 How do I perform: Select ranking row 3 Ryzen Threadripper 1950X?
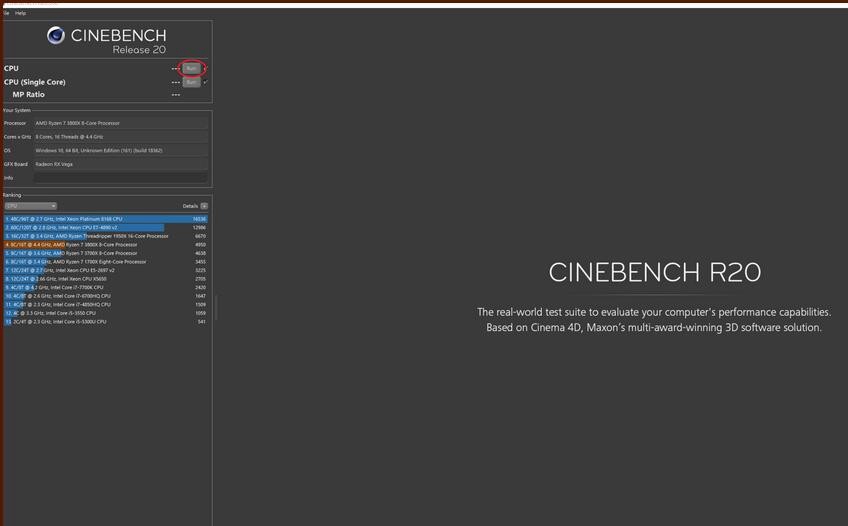pyautogui.click(x=106, y=236)
